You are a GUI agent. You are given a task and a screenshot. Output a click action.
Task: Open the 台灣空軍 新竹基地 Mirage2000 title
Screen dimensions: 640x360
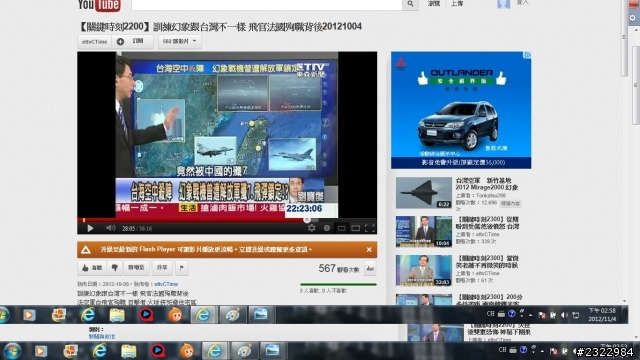tap(487, 184)
